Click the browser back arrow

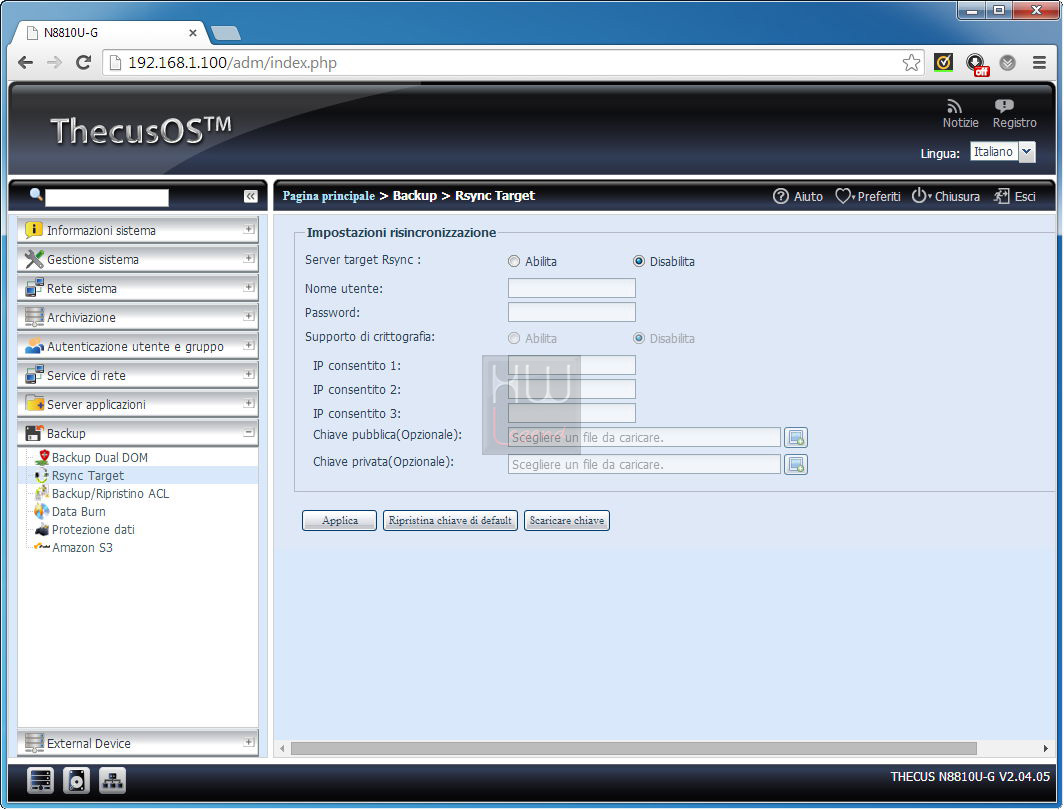pyautogui.click(x=26, y=63)
